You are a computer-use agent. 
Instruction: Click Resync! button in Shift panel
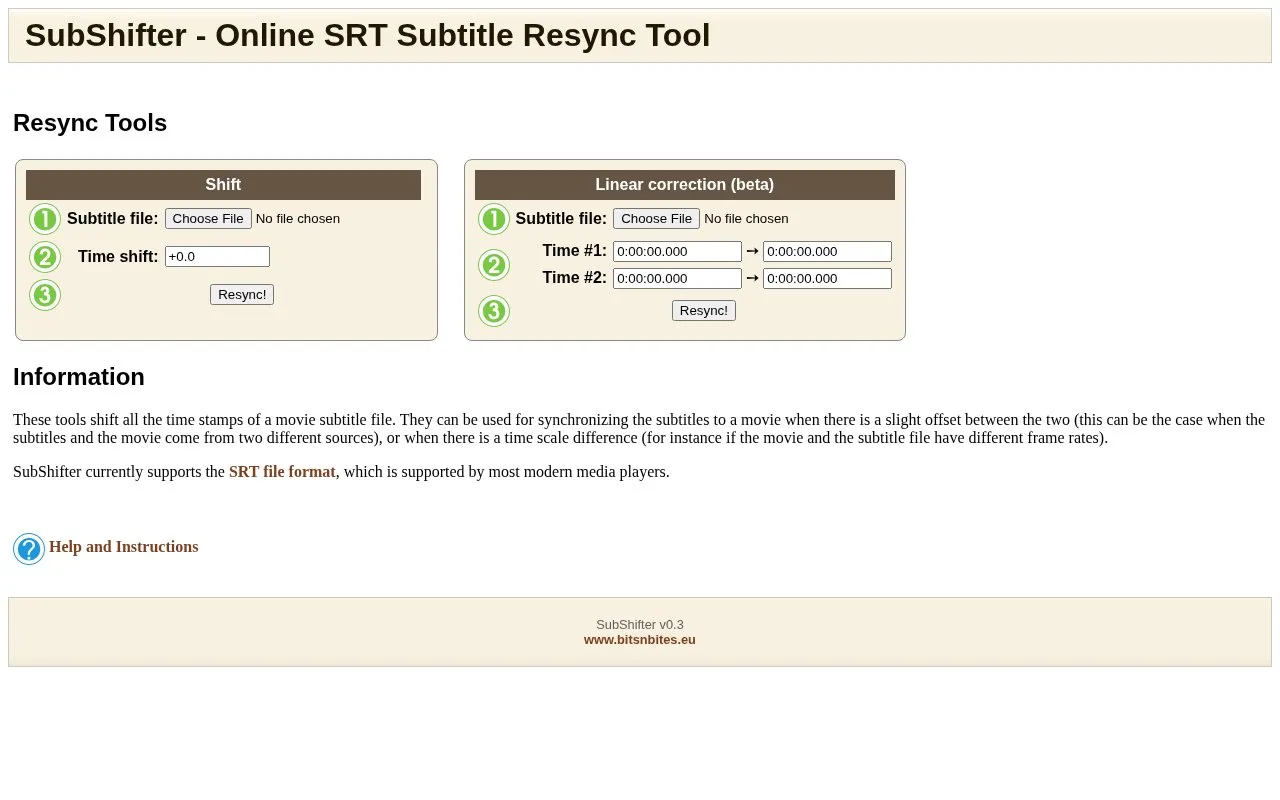tap(242, 295)
